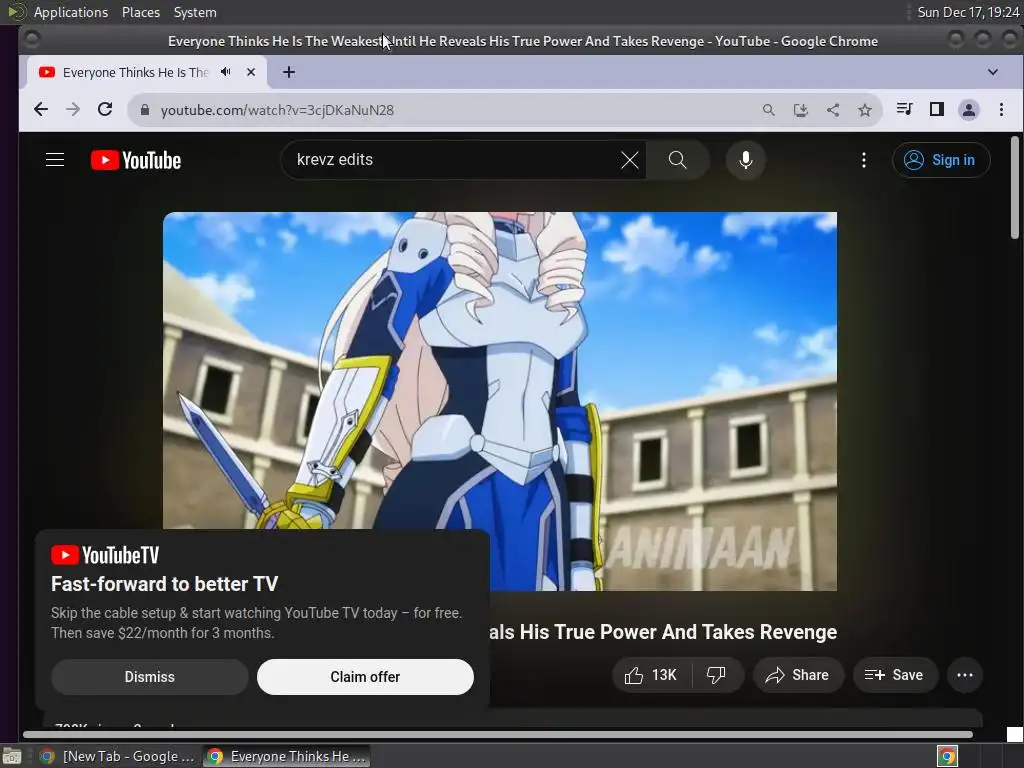Click the install app icon in address bar
Image resolution: width=1024 pixels, height=768 pixels.
(x=801, y=110)
